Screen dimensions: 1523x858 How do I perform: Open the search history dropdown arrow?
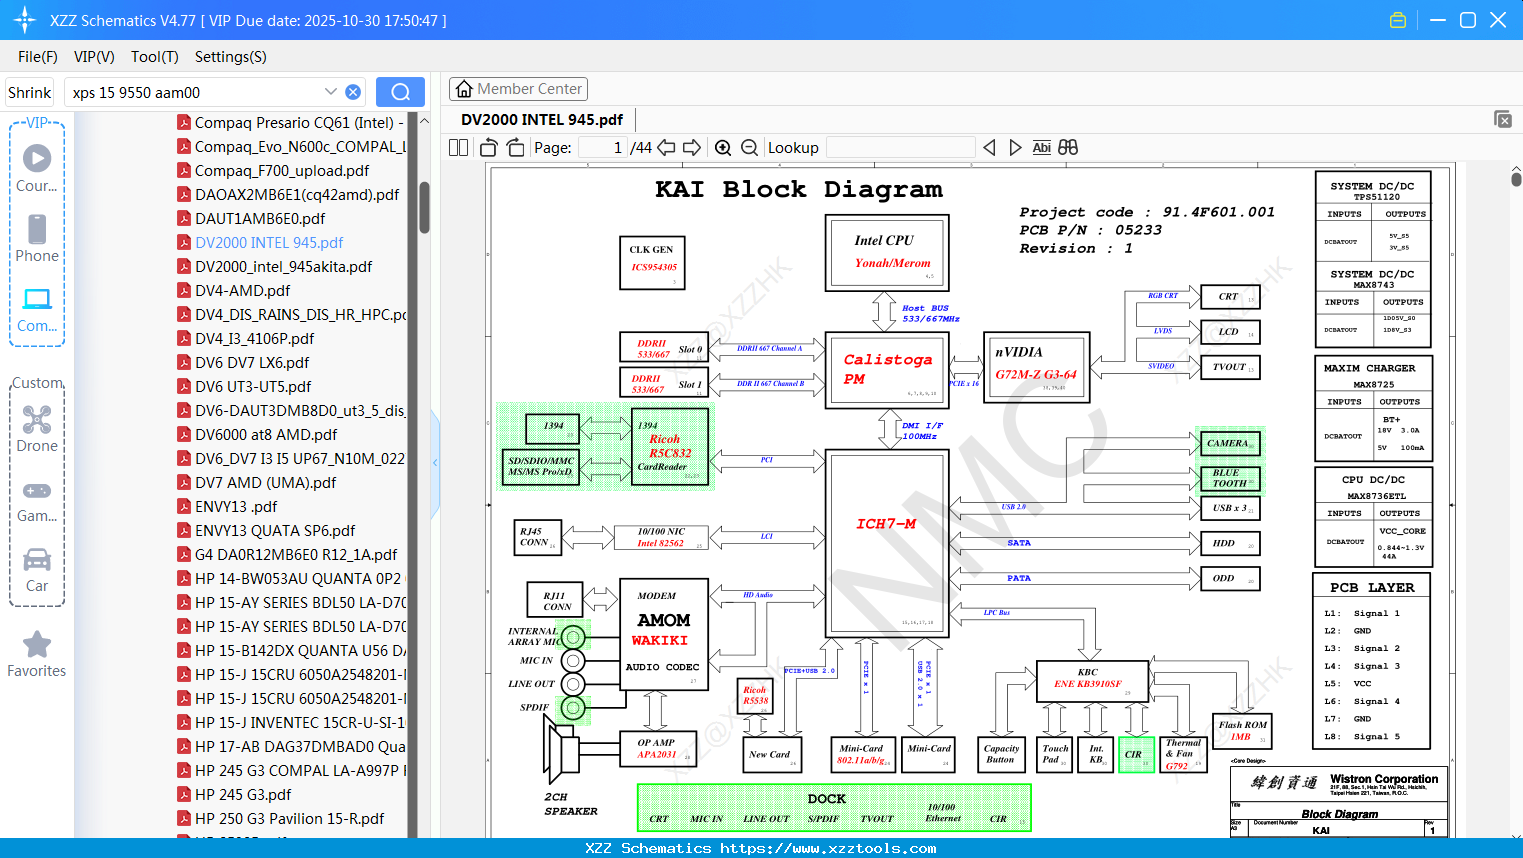[331, 92]
